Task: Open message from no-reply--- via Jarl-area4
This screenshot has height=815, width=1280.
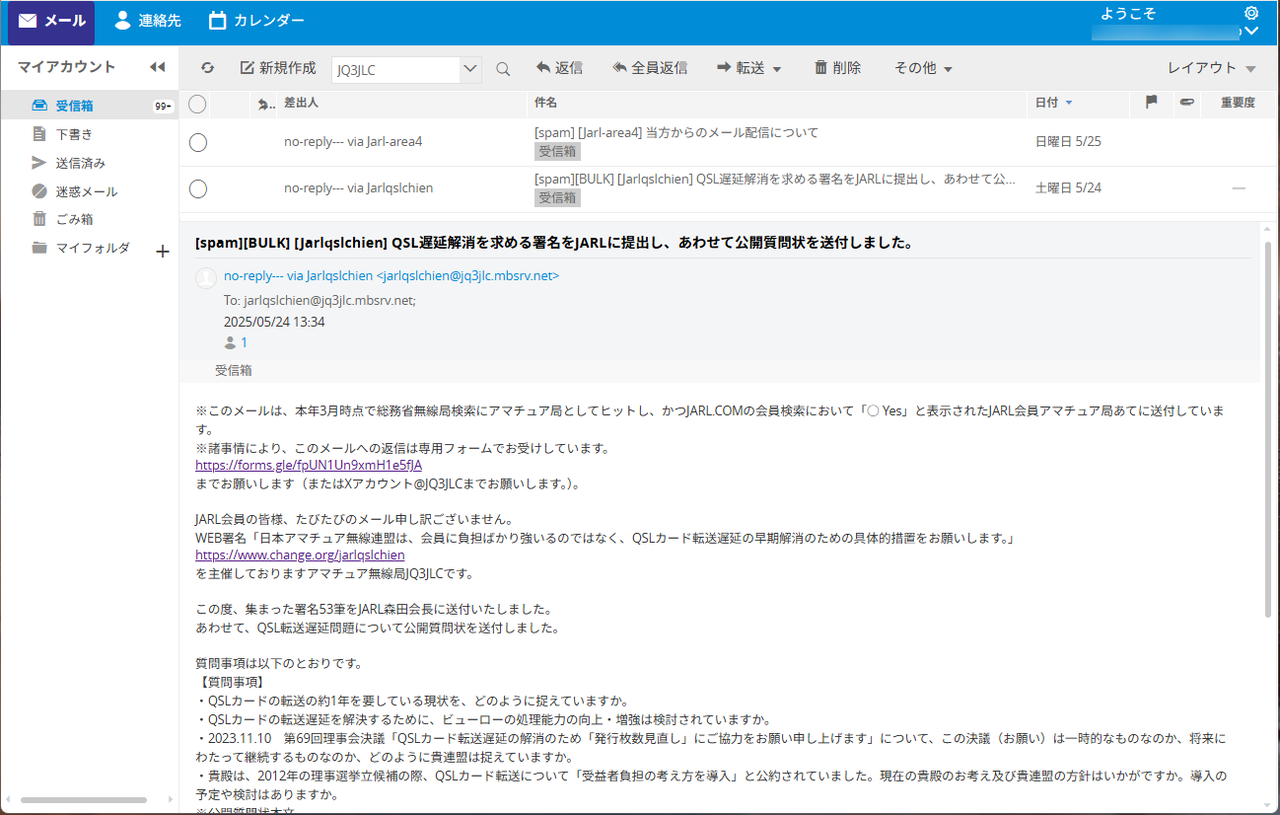Action: tap(353, 142)
